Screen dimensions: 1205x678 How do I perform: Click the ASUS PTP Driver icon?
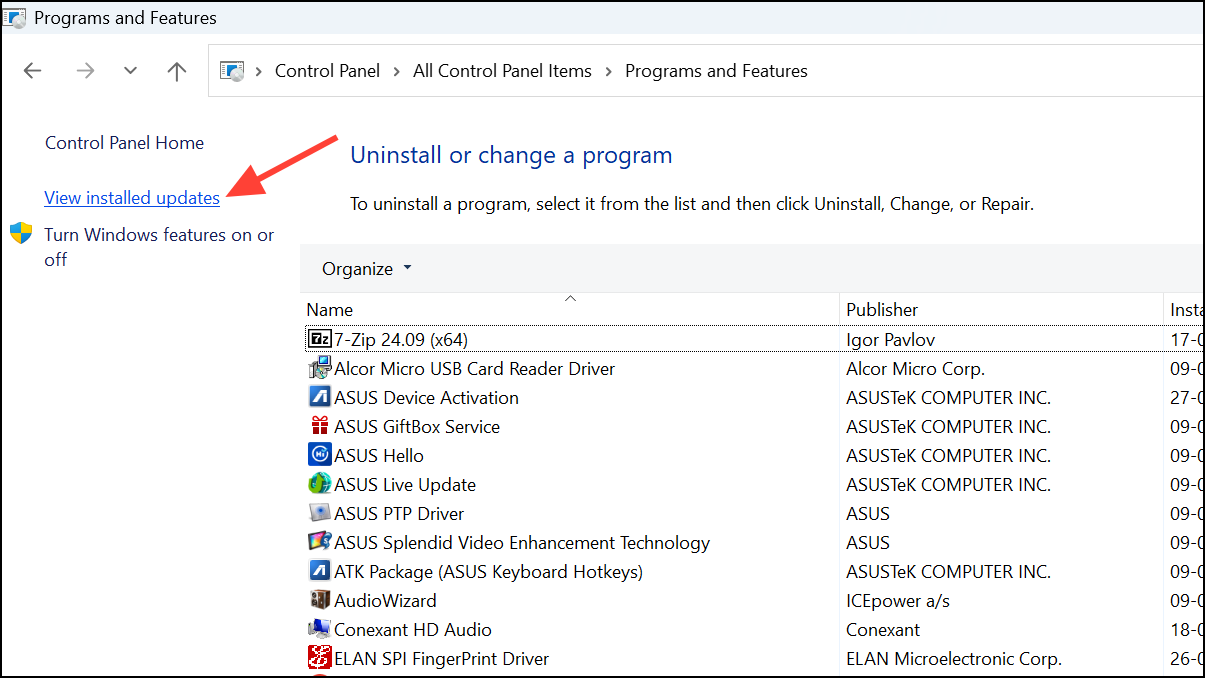coord(319,513)
